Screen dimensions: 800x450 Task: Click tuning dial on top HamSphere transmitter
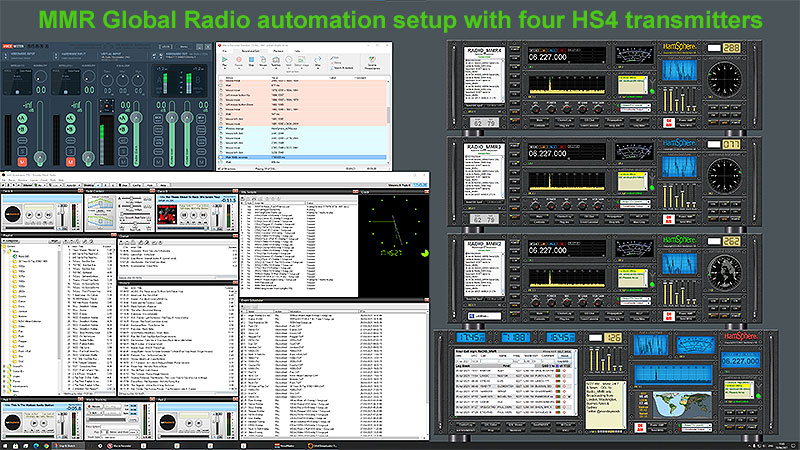coord(724,79)
